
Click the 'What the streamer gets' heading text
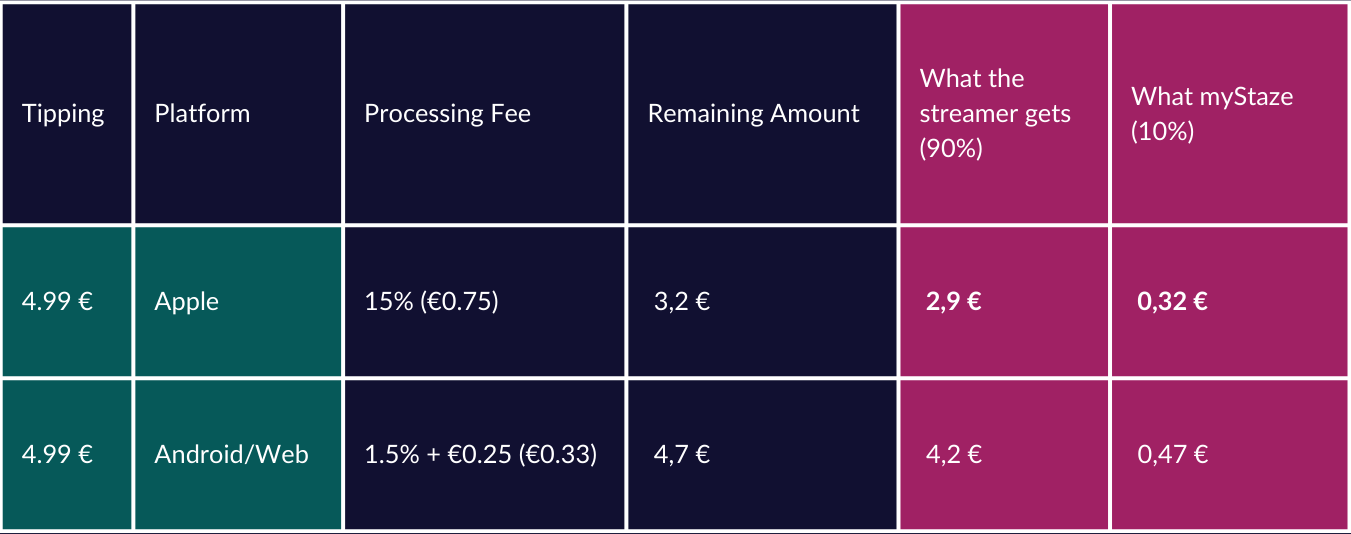[995, 96]
